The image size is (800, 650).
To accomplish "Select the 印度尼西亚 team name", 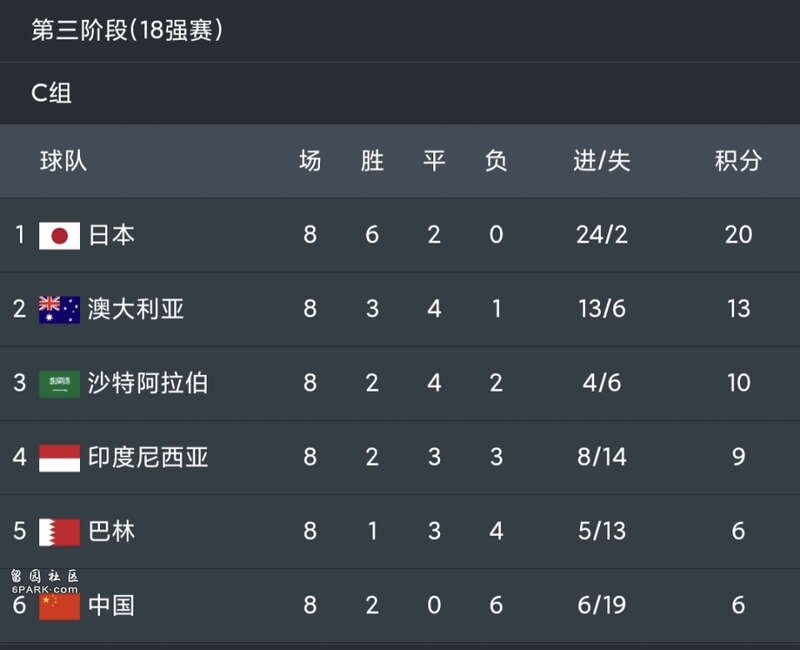I will click(148, 457).
